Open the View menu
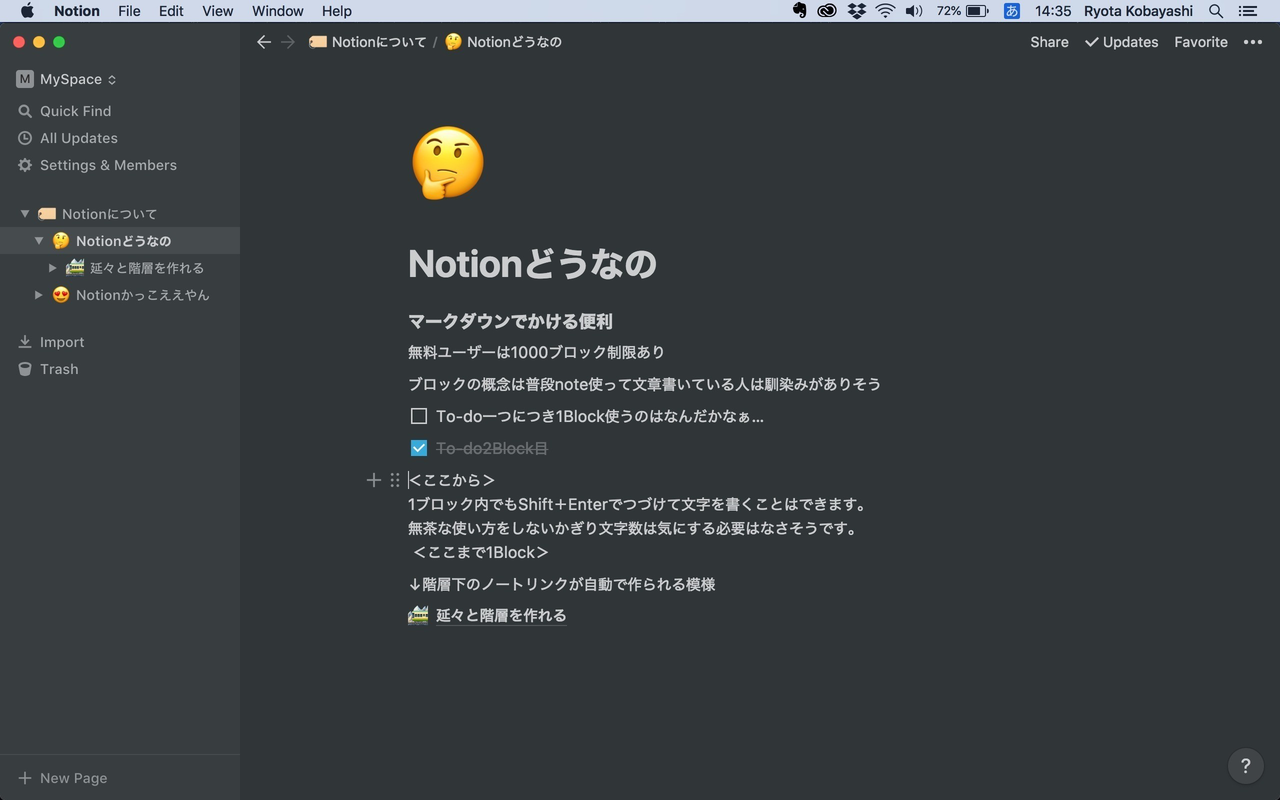 pyautogui.click(x=217, y=11)
